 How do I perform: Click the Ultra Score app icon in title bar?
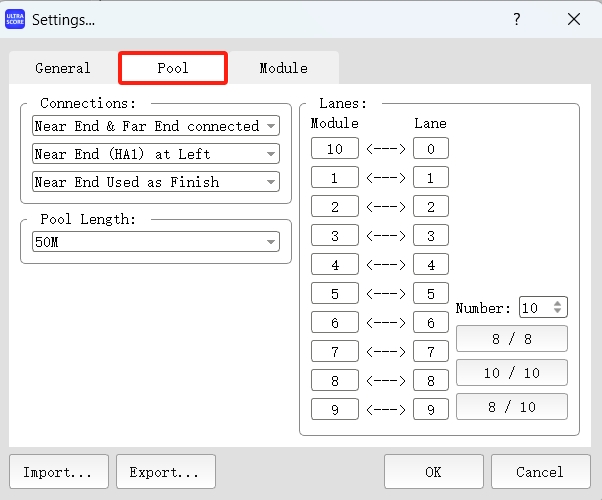click(16, 19)
